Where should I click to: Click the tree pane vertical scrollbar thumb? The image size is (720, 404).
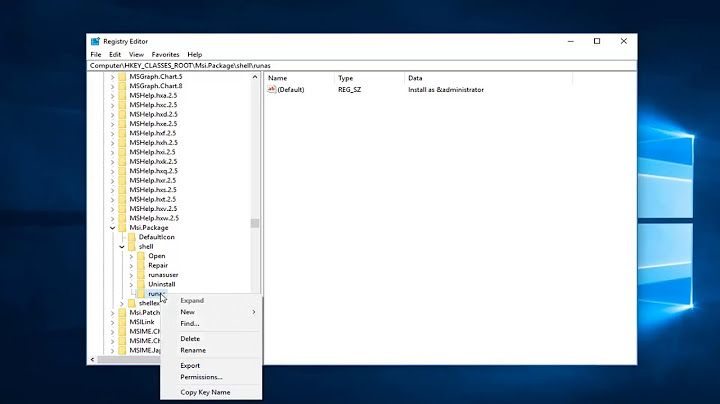click(255, 223)
